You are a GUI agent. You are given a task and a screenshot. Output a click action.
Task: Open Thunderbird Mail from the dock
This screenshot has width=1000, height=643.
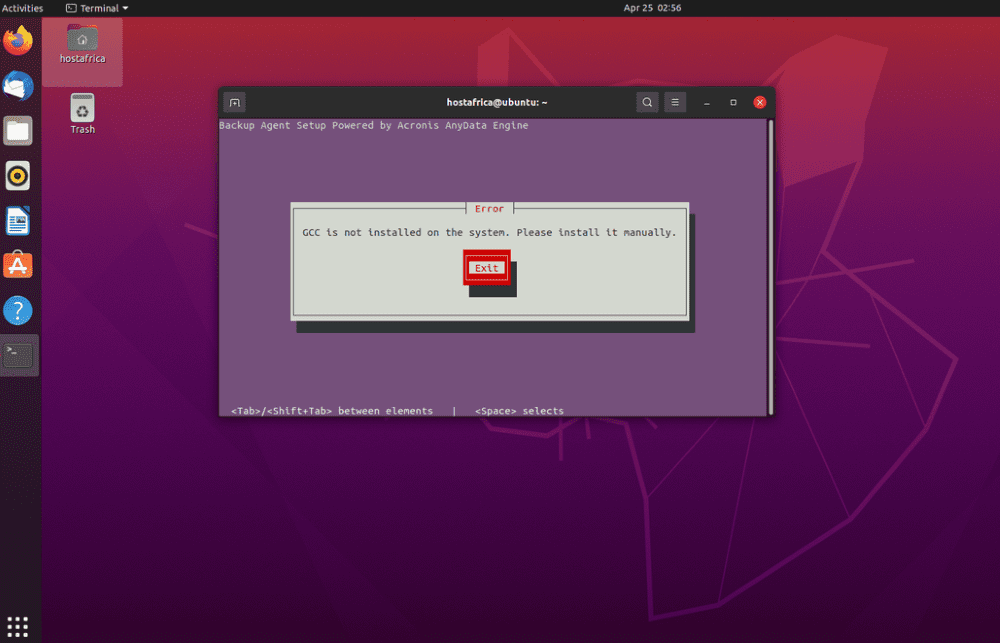[x=18, y=87]
